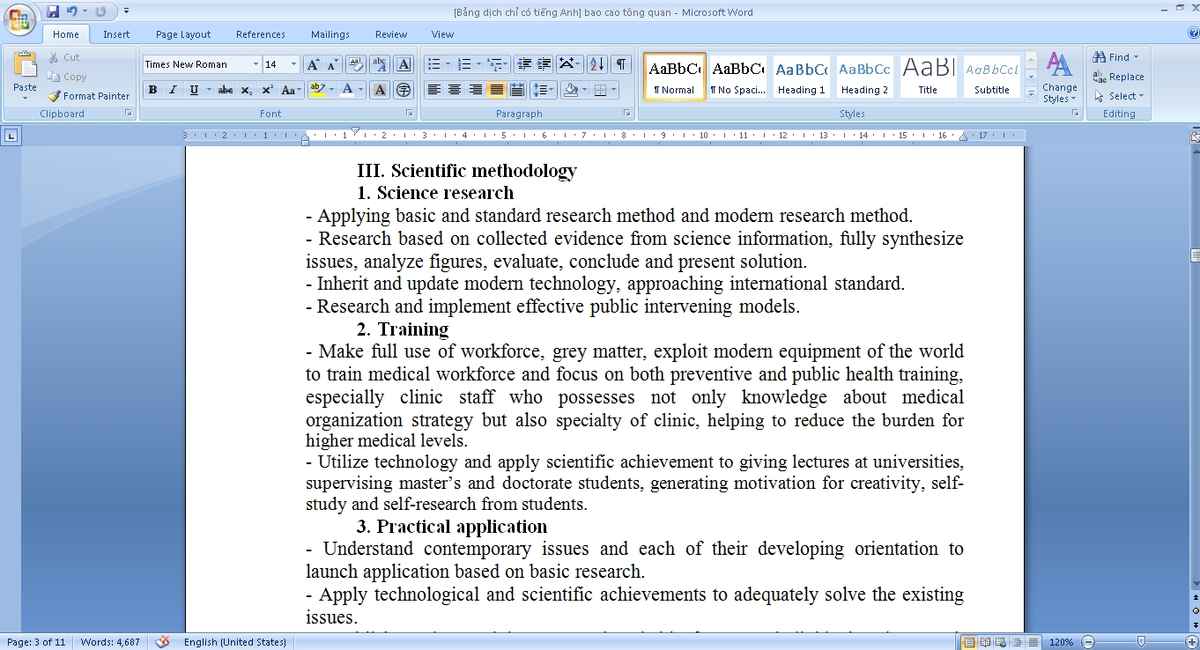
Task: Toggle Italic formatting
Action: tap(172, 90)
